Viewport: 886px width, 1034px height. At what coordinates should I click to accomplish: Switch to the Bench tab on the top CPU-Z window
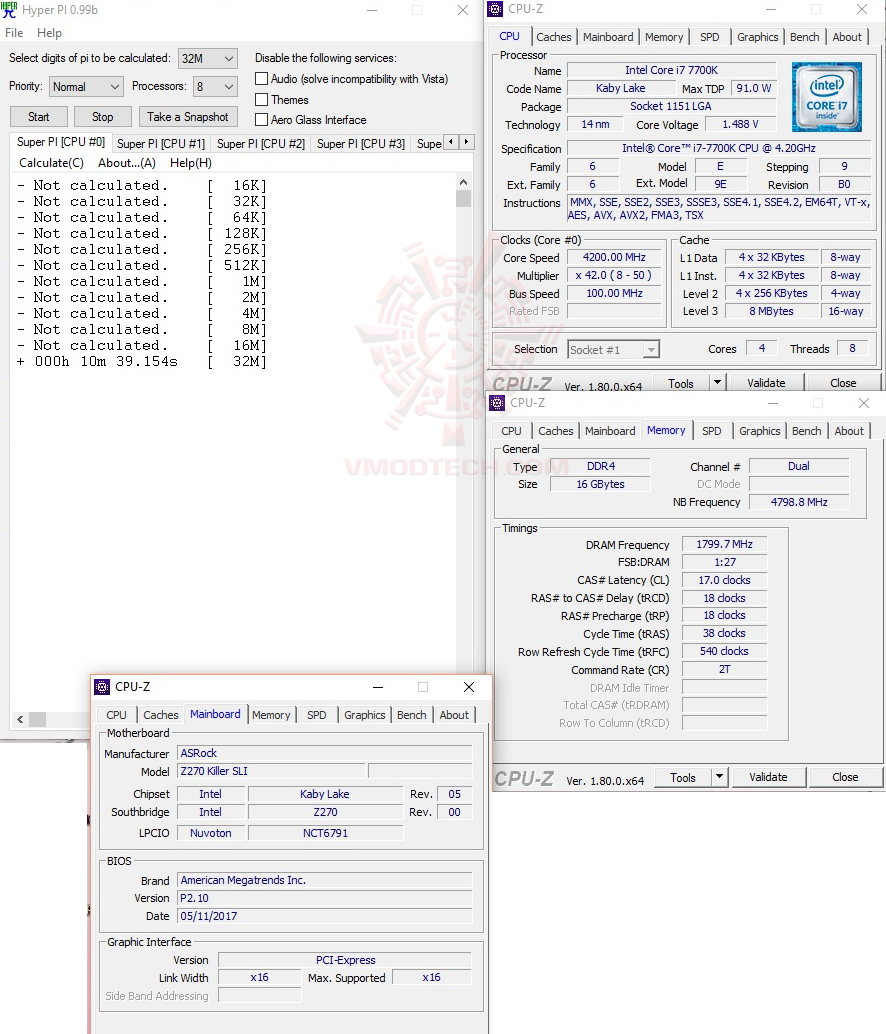click(804, 37)
